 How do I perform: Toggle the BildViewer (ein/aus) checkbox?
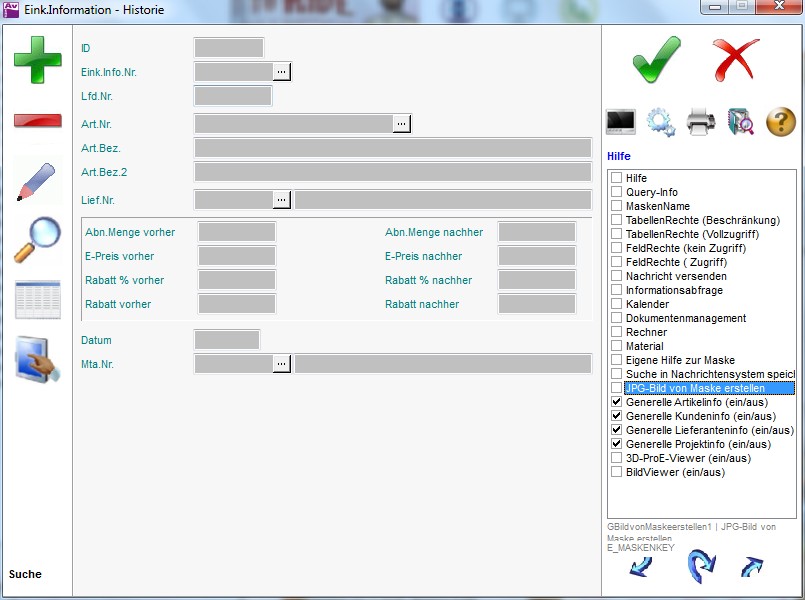point(617,472)
